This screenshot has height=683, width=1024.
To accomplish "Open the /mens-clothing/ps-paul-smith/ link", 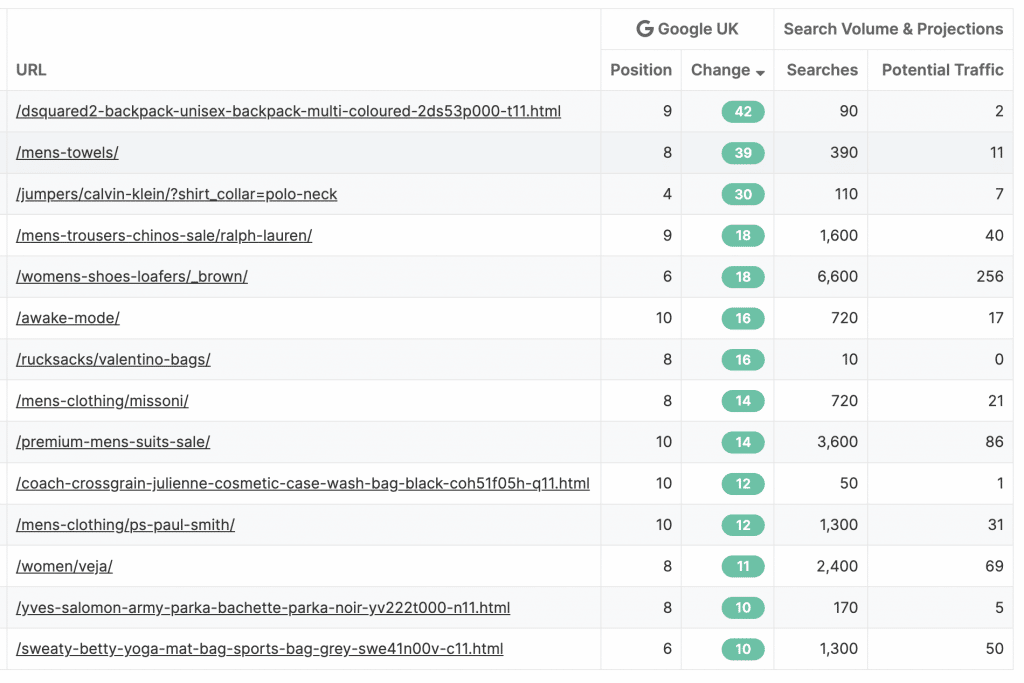I will (x=125, y=525).
